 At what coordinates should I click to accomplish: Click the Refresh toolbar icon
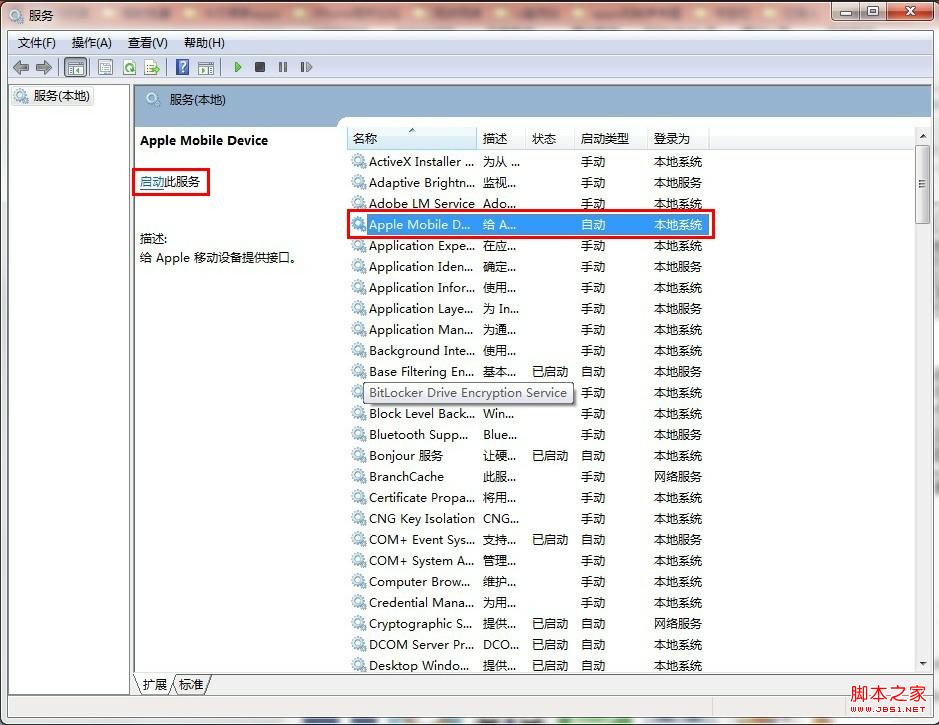click(x=129, y=67)
